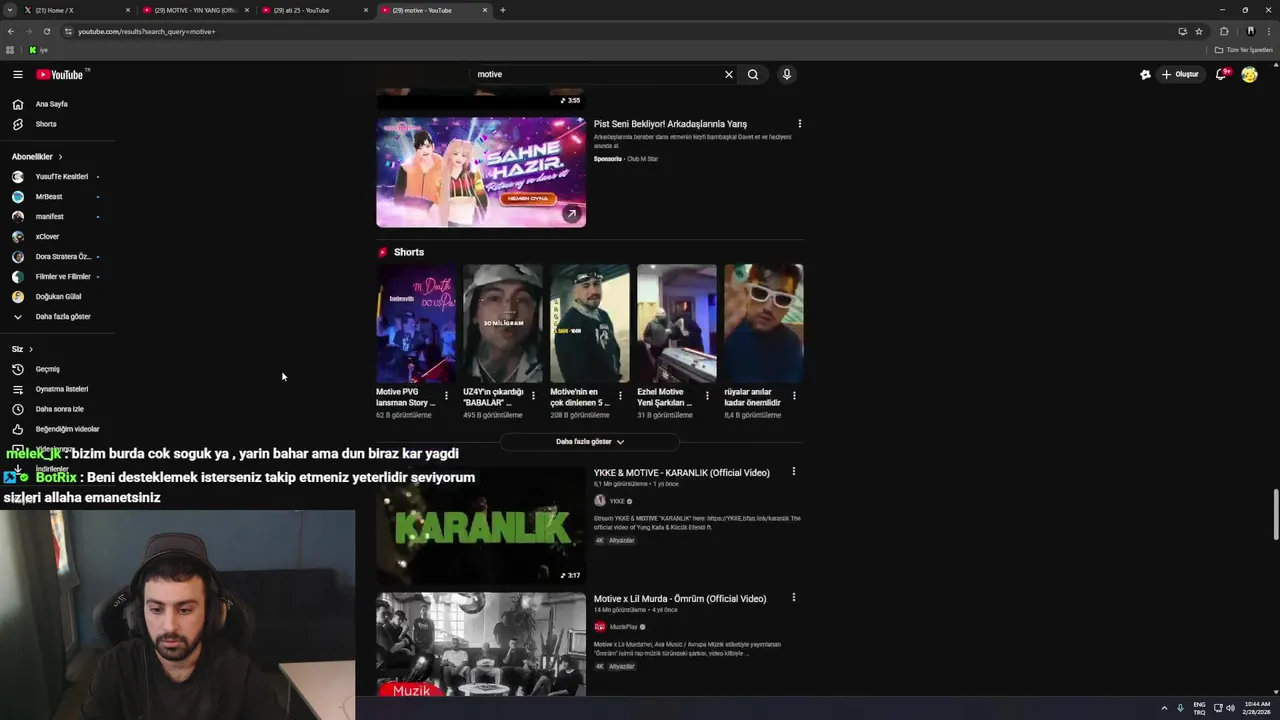
Task: Switch to the ati 25 - YouTube tab
Action: [x=314, y=10]
